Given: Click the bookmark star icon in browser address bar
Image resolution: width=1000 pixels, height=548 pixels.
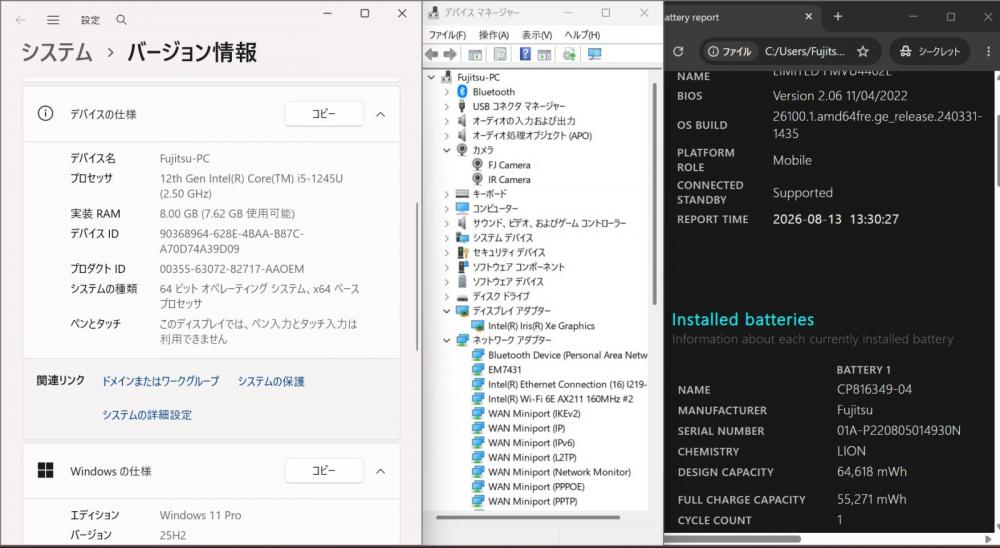Looking at the screenshot, I should click(x=863, y=51).
